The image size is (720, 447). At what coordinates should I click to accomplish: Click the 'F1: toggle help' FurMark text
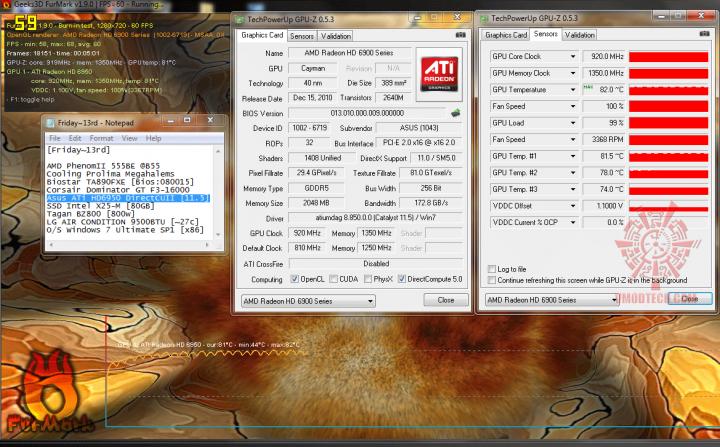32,99
